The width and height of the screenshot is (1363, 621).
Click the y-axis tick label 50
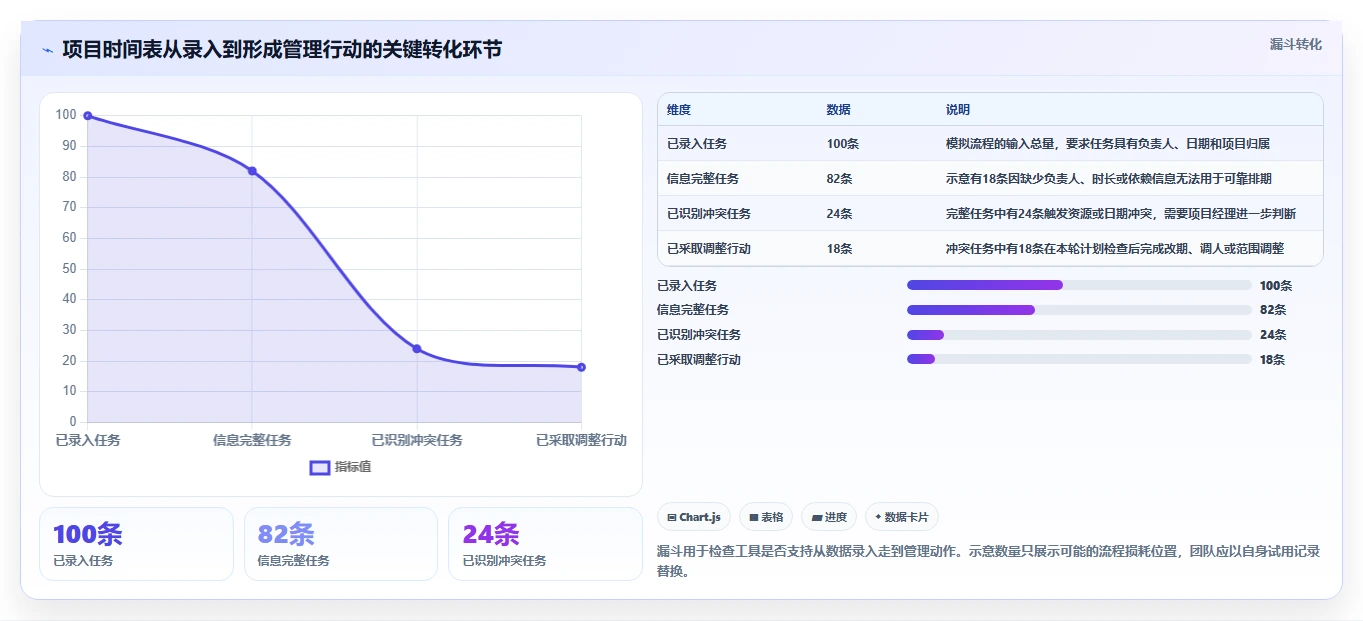(x=69, y=268)
